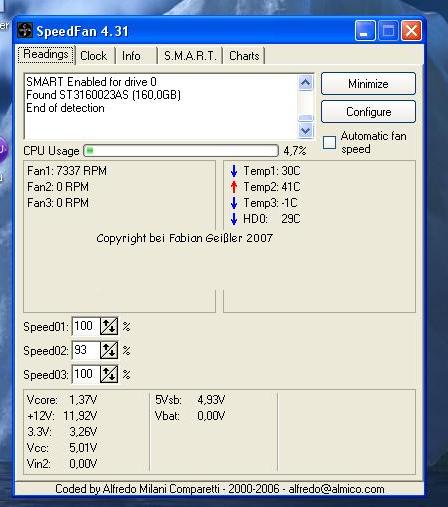This screenshot has width=448, height=507.
Task: Click the Minimize button
Action: (x=368, y=84)
